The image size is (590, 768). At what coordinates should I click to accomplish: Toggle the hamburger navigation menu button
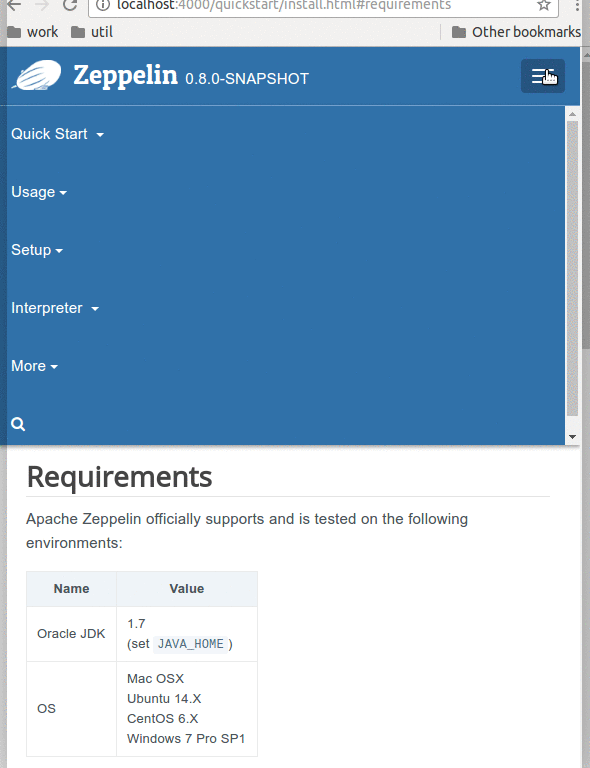(543, 76)
